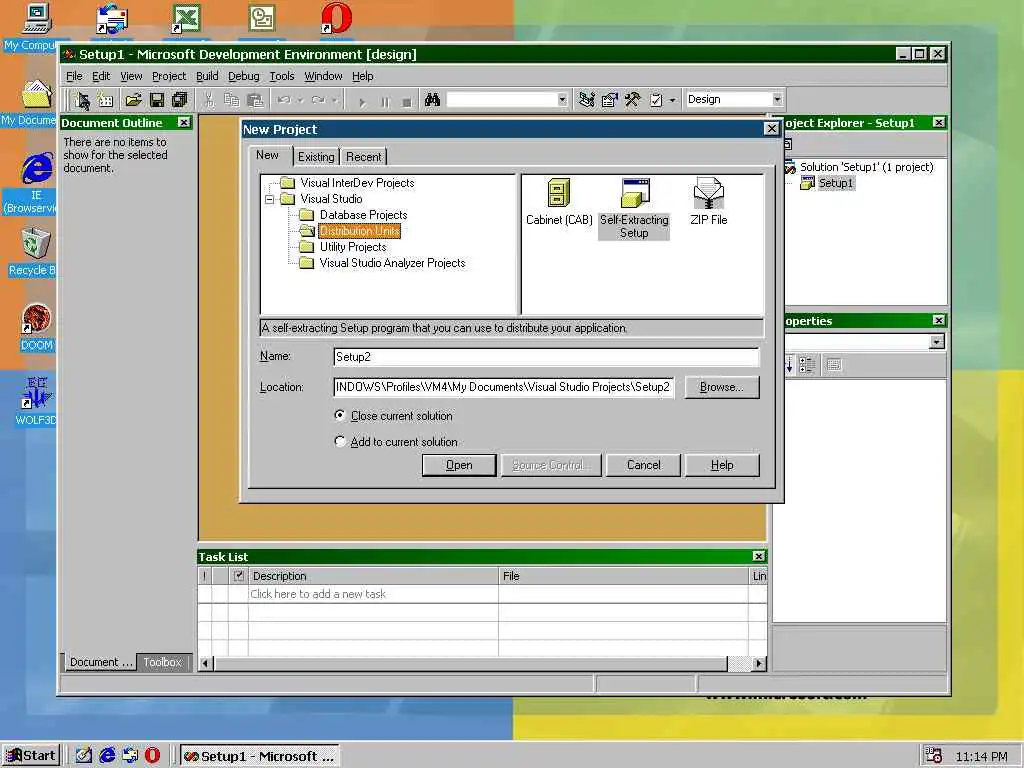This screenshot has height=768, width=1024.
Task: Click the Undo toolbar icon
Action: click(x=284, y=100)
